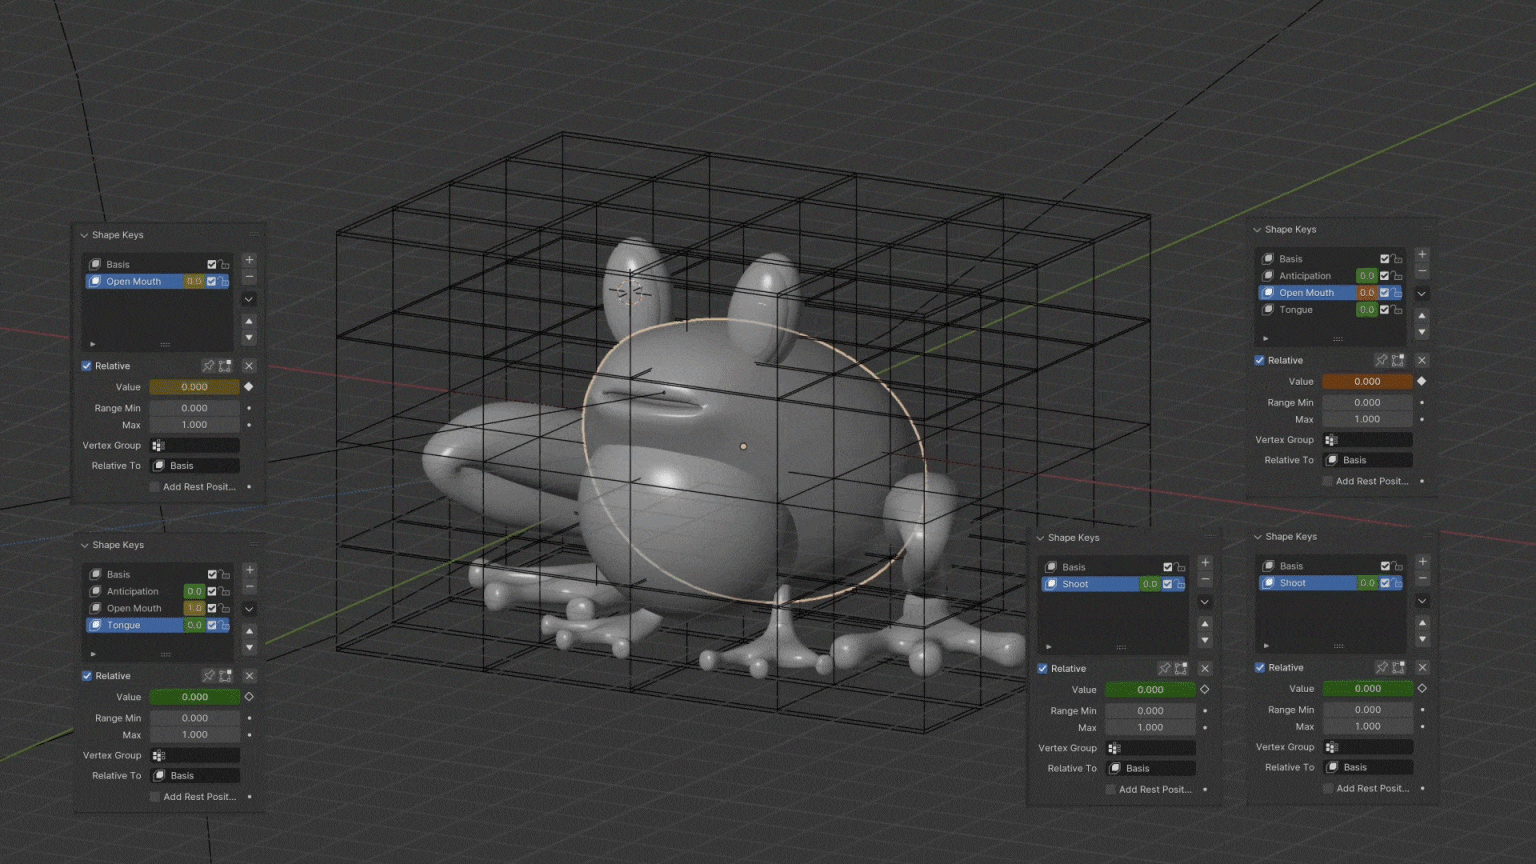Click Range Min field in the yellow-value panel
Screen dimensions: 1536x864
195,408
